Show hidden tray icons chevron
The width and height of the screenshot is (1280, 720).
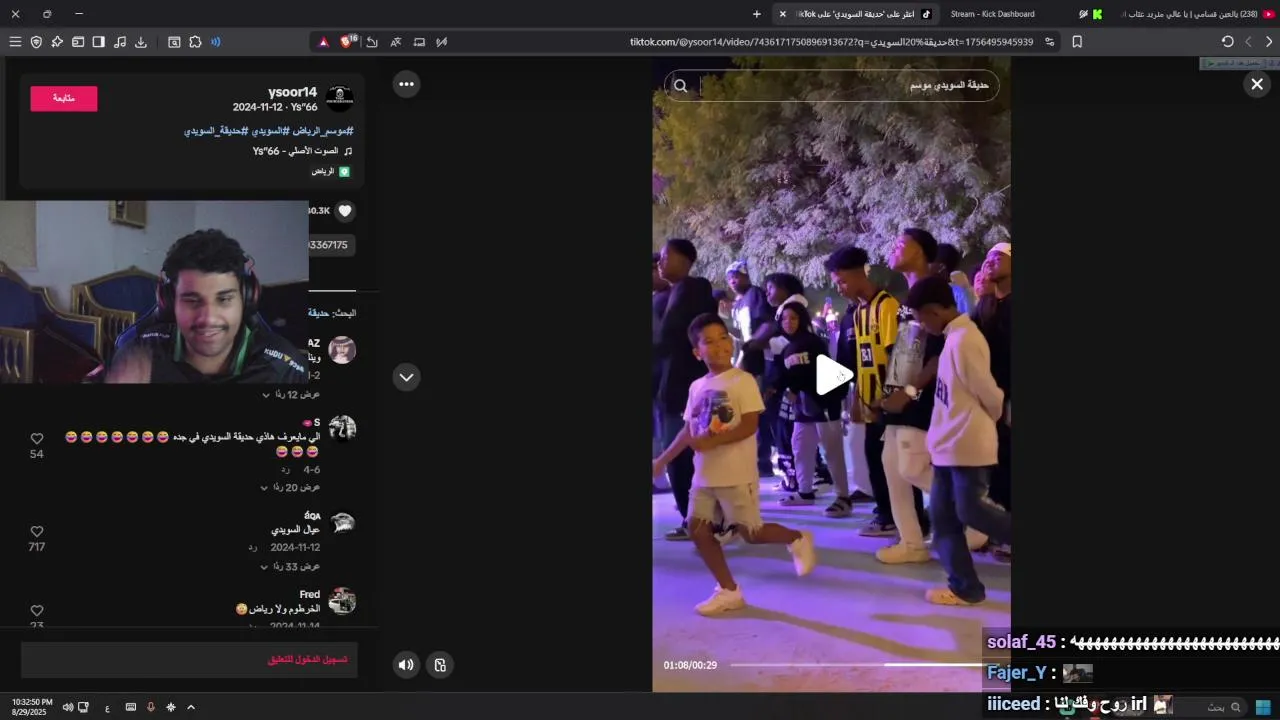[x=191, y=707]
